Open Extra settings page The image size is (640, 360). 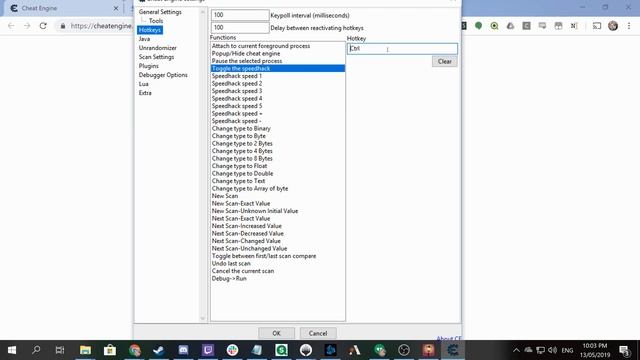click(145, 93)
